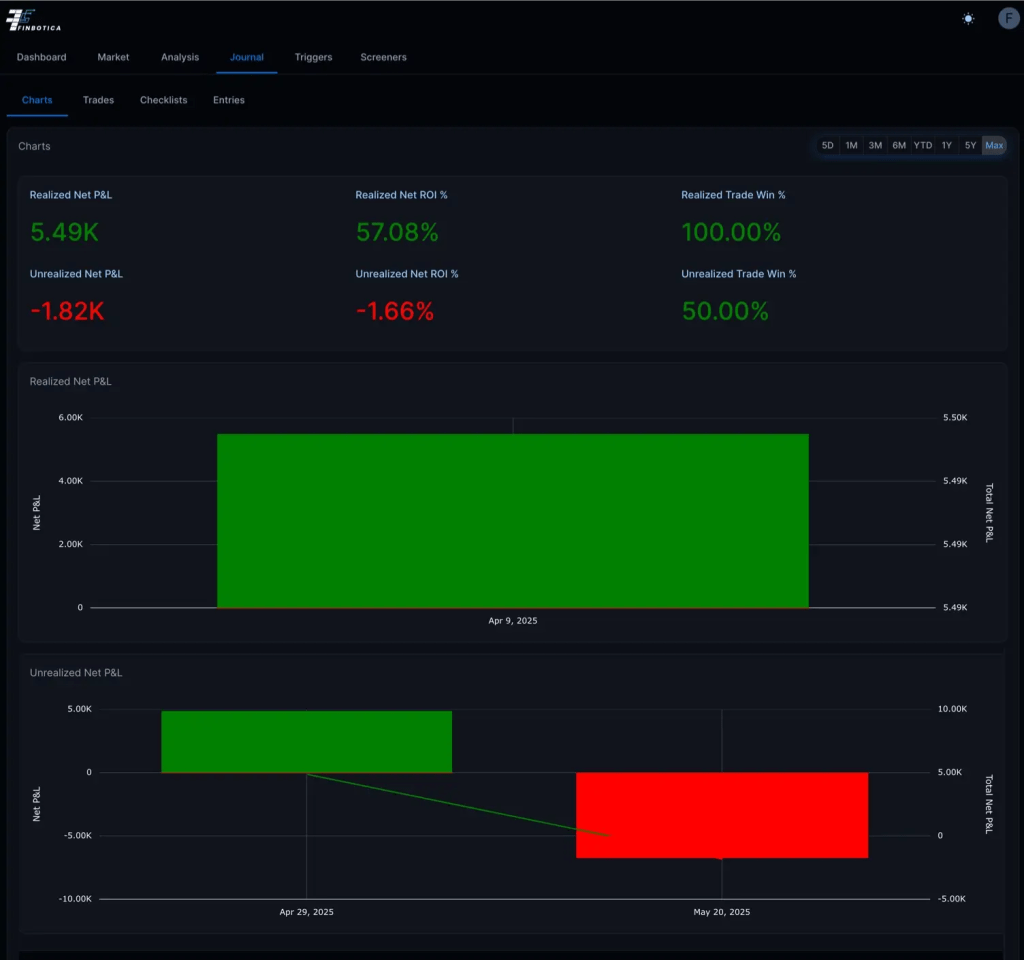Select the 5Y range button
The height and width of the screenshot is (960, 1024).
[x=969, y=145]
